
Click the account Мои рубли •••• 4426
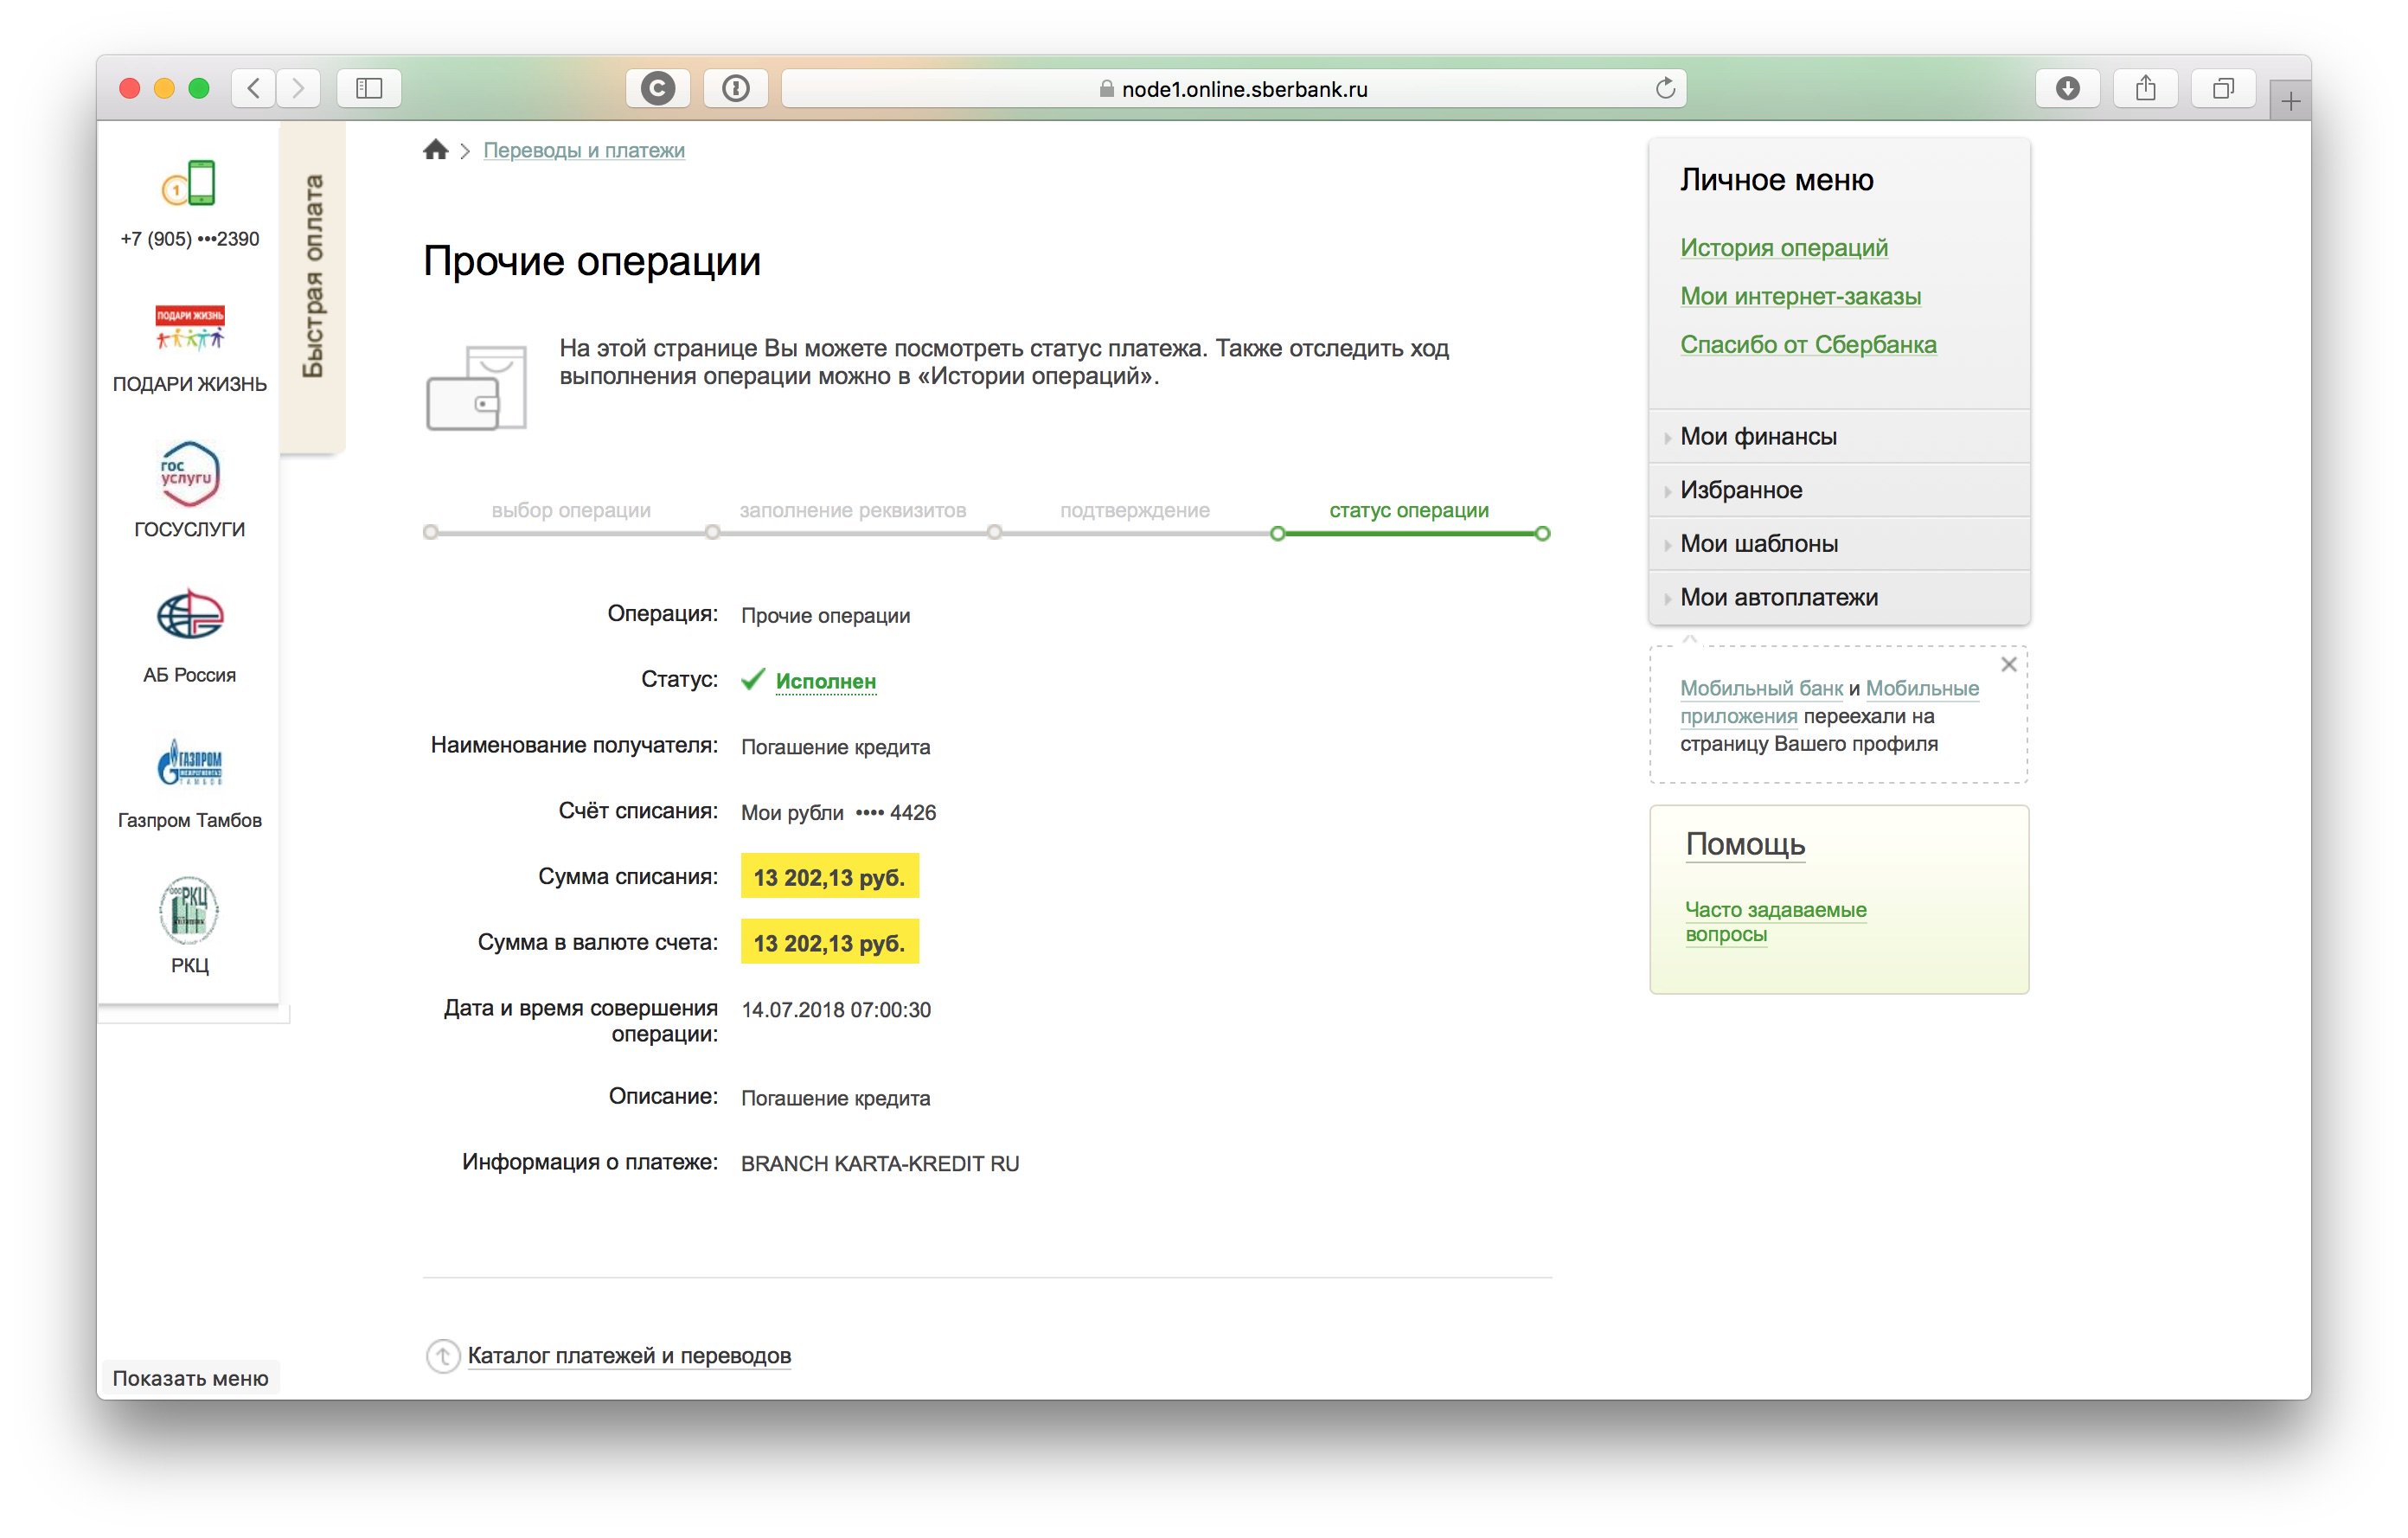coord(838,812)
